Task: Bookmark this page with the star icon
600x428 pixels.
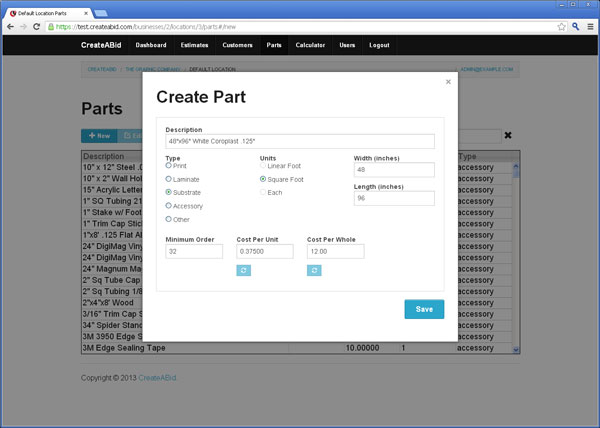Action: coord(562,26)
